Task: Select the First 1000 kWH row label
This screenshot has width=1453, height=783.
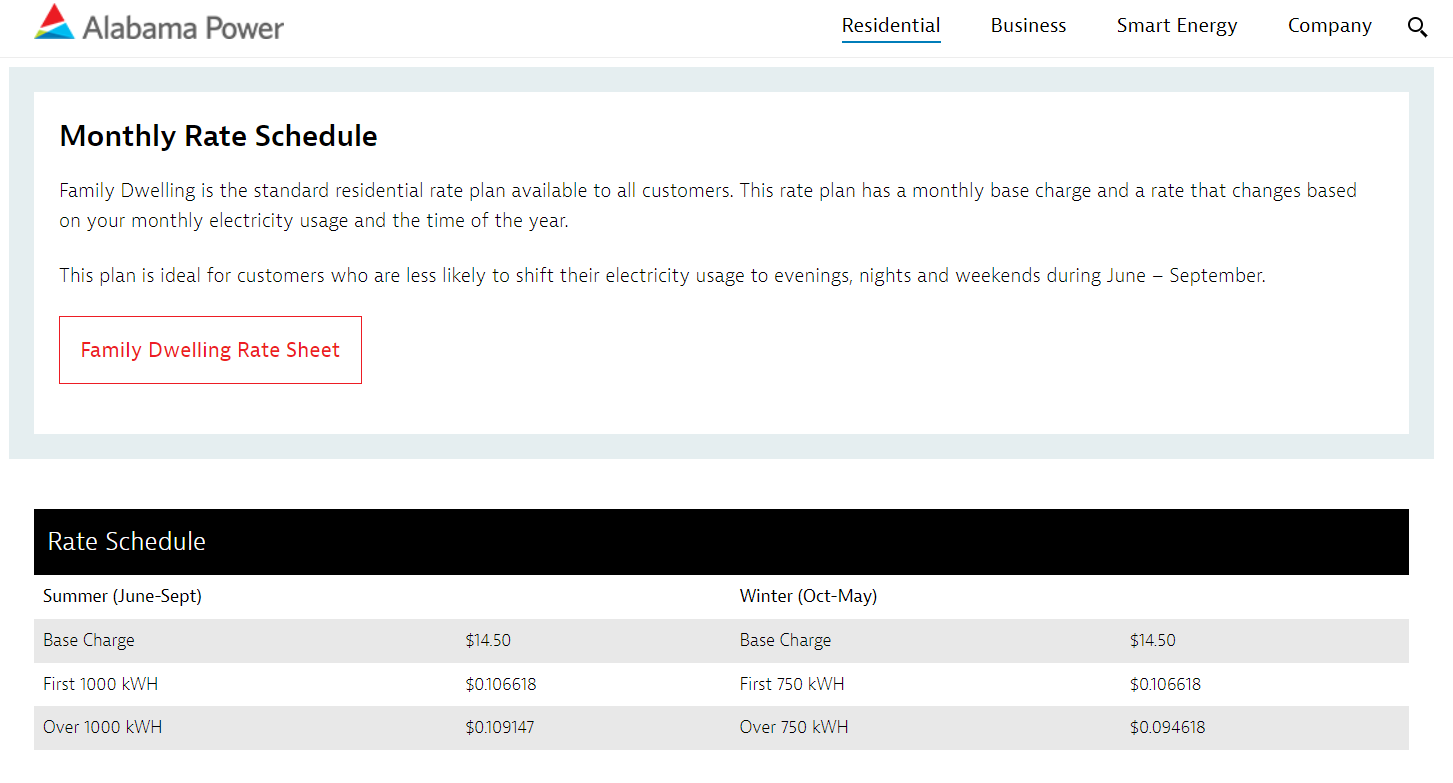Action: (x=101, y=684)
